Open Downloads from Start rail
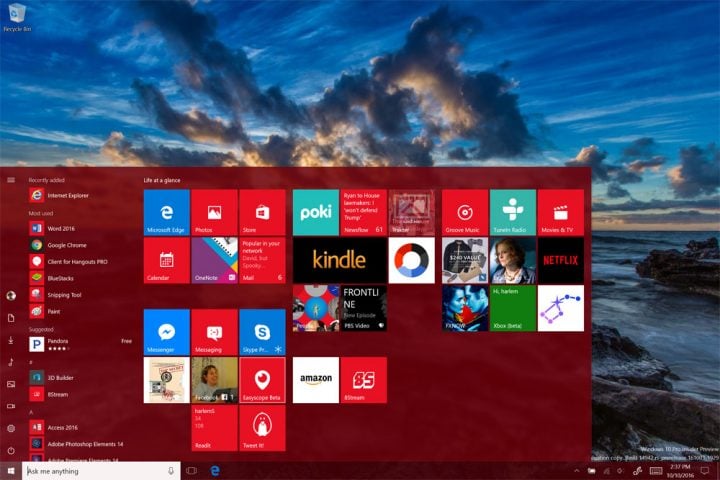 (11, 340)
